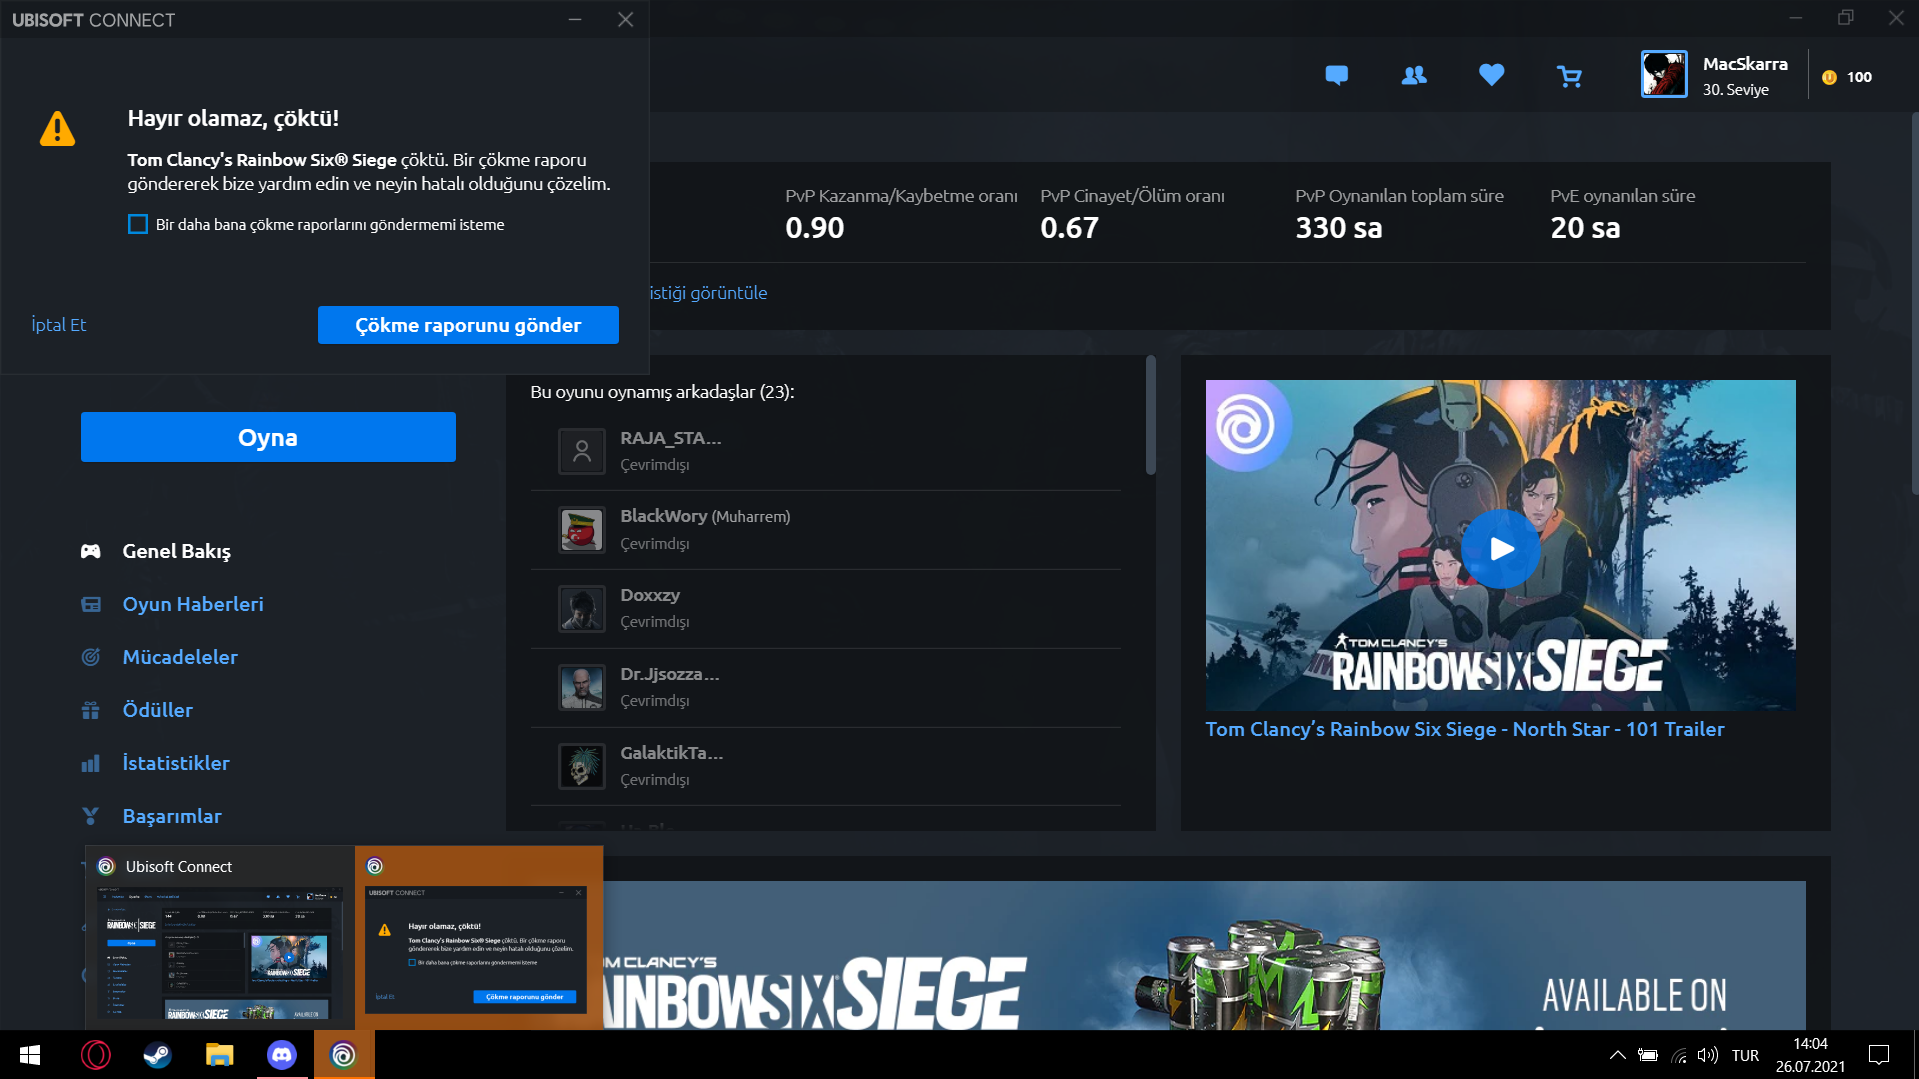Cancel the crash dialog with İptal Et
The height and width of the screenshot is (1079, 1919).
click(x=59, y=325)
